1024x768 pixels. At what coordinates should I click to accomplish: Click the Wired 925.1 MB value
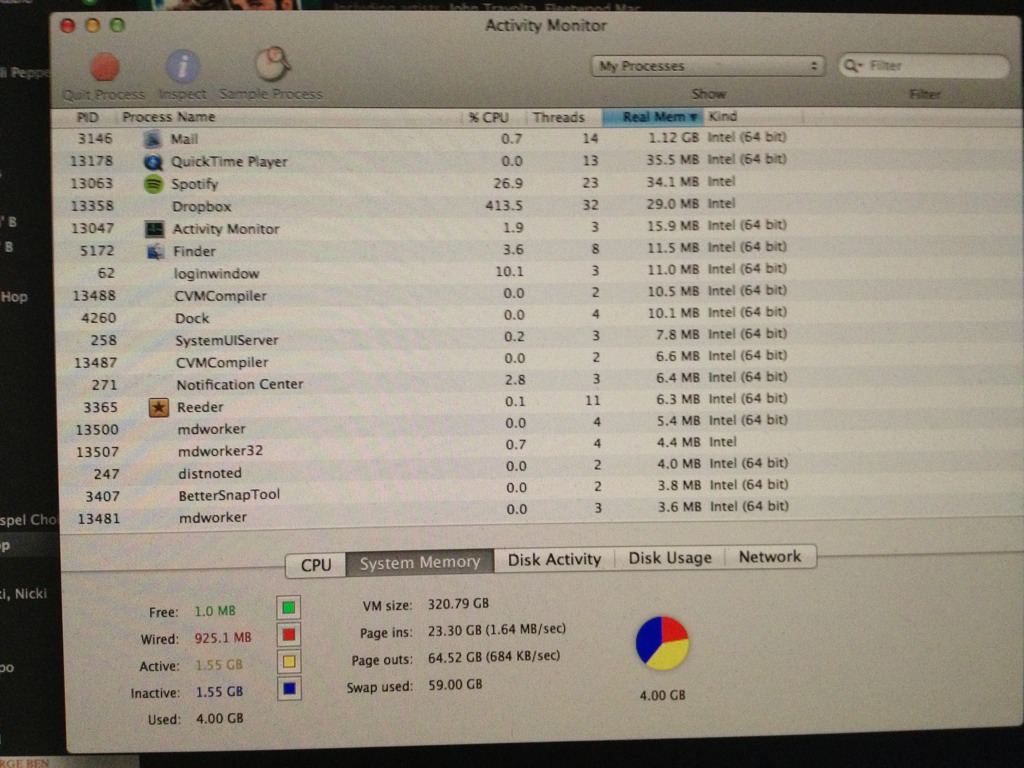[223, 638]
